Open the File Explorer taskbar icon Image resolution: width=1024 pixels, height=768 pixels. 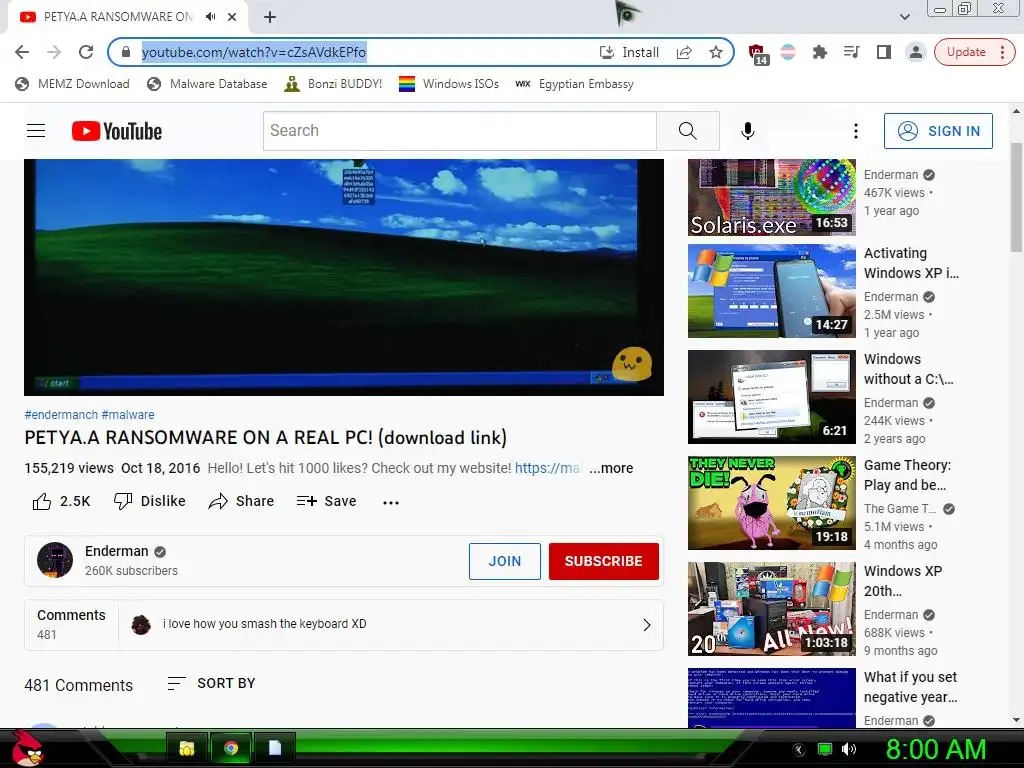click(187, 748)
